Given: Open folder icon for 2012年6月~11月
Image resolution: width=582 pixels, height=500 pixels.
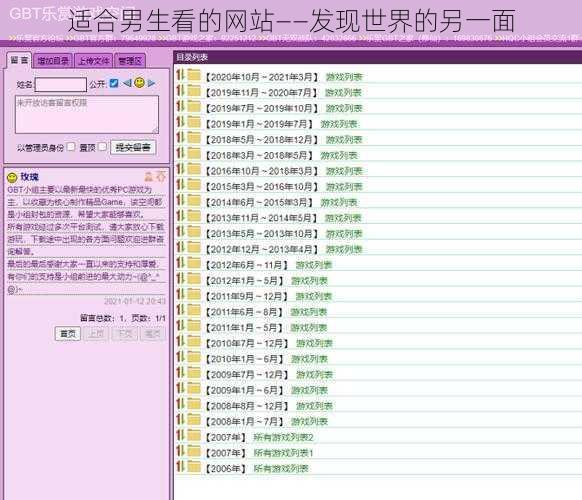Looking at the screenshot, I should click(x=194, y=263).
